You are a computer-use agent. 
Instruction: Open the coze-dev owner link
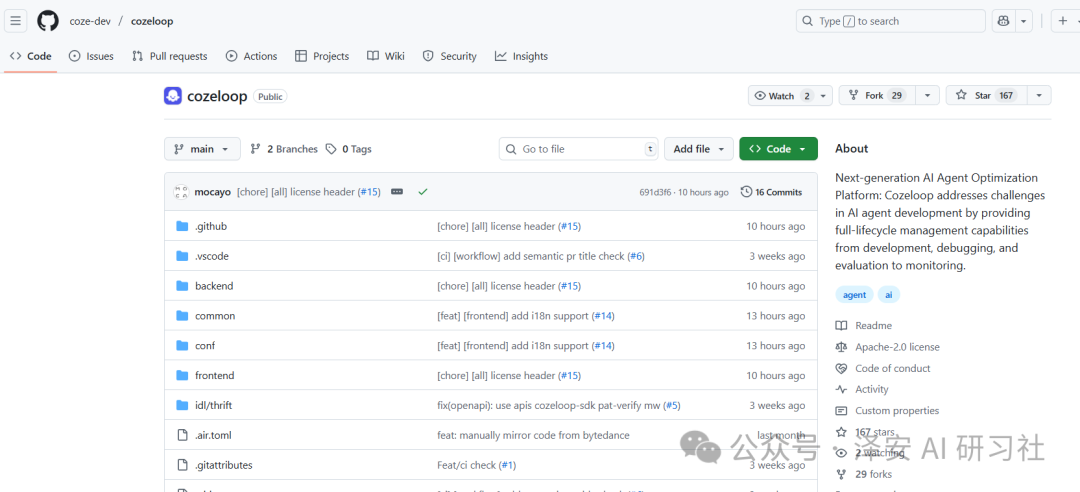90,21
